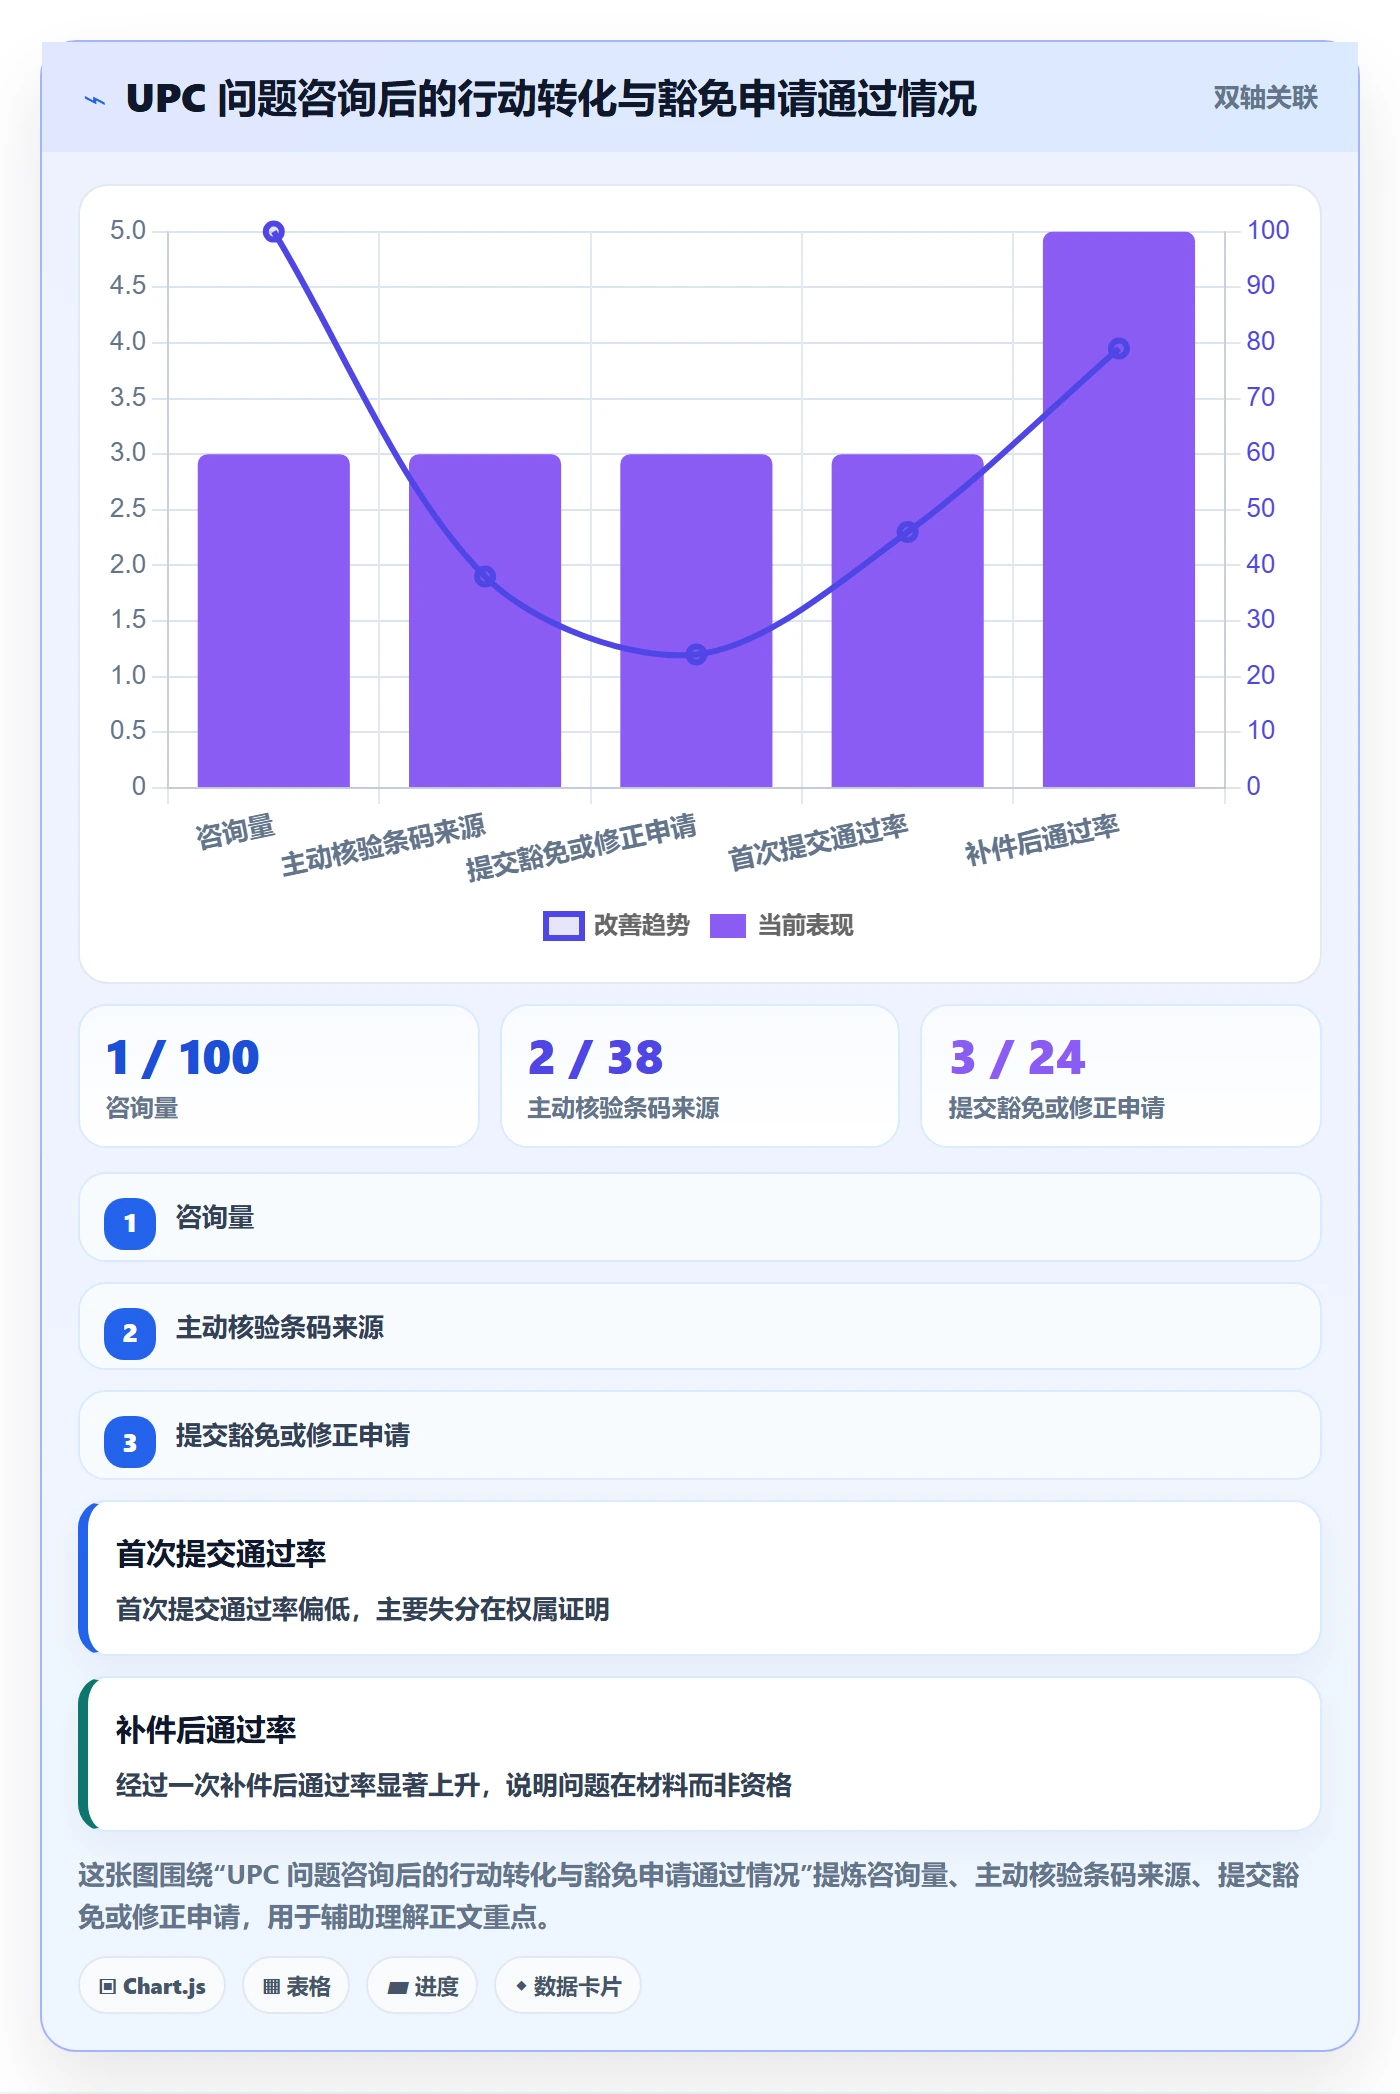Click the 数据卡片 tag
Image resolution: width=1400 pixels, height=2094 pixels.
[568, 1986]
